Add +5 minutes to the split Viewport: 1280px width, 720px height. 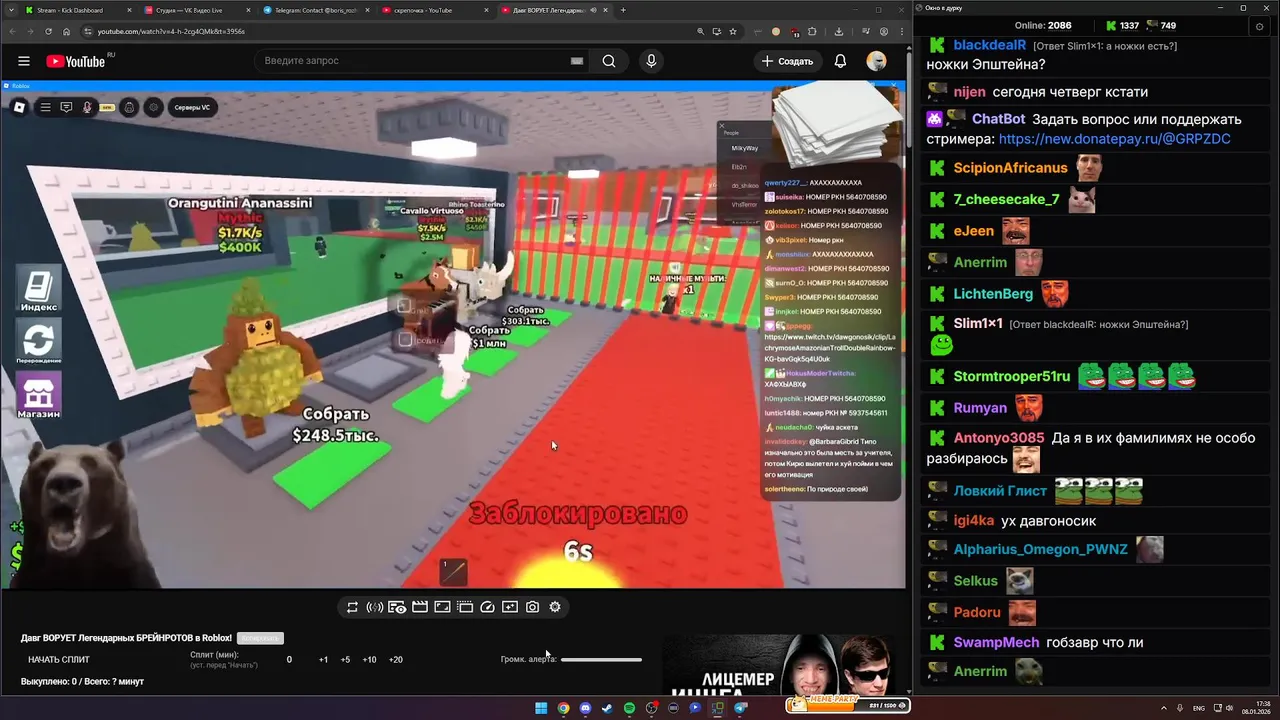[345, 660]
